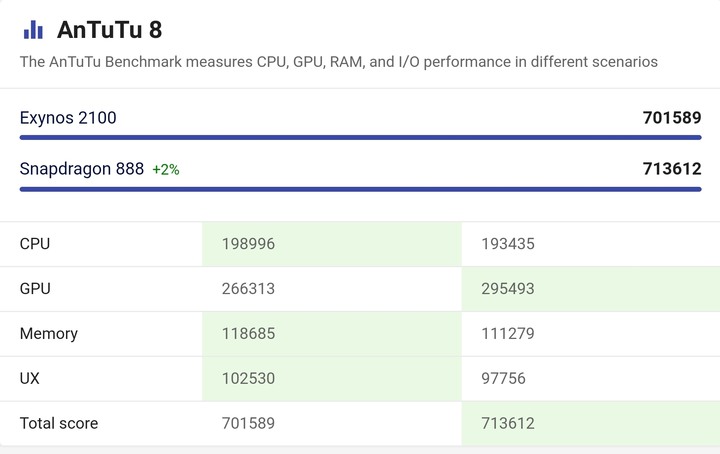
Task: Click Memory value 111279
Action: point(508,334)
